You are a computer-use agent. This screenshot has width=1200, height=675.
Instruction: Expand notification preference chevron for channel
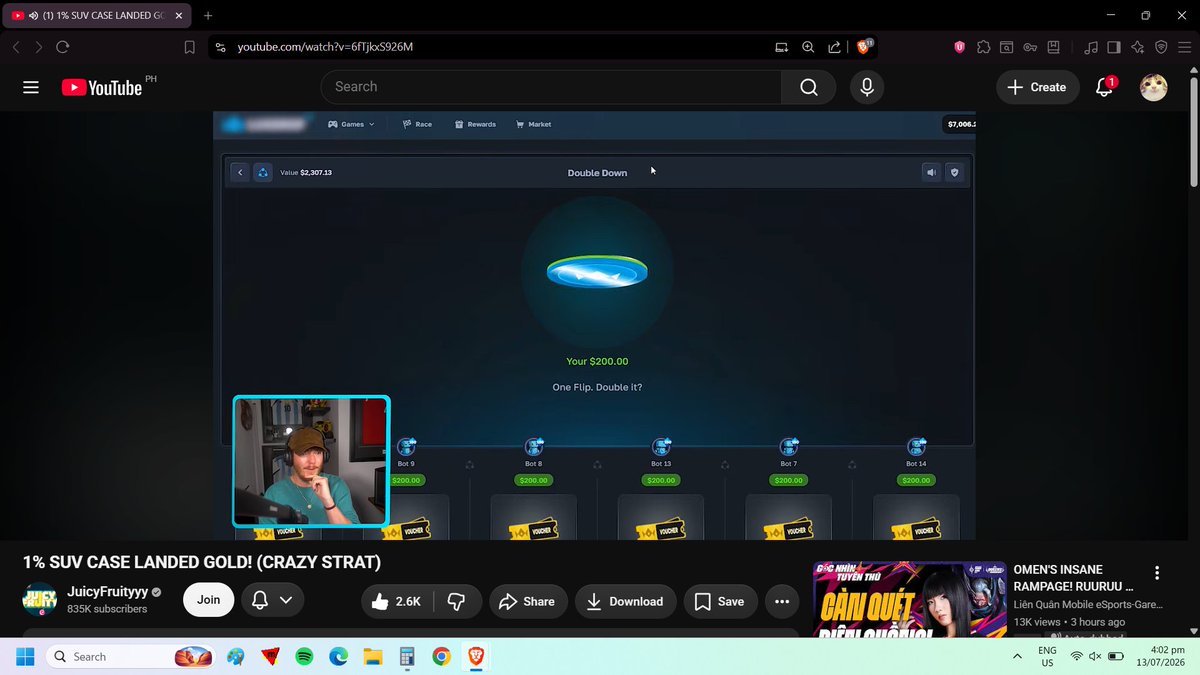(286, 600)
